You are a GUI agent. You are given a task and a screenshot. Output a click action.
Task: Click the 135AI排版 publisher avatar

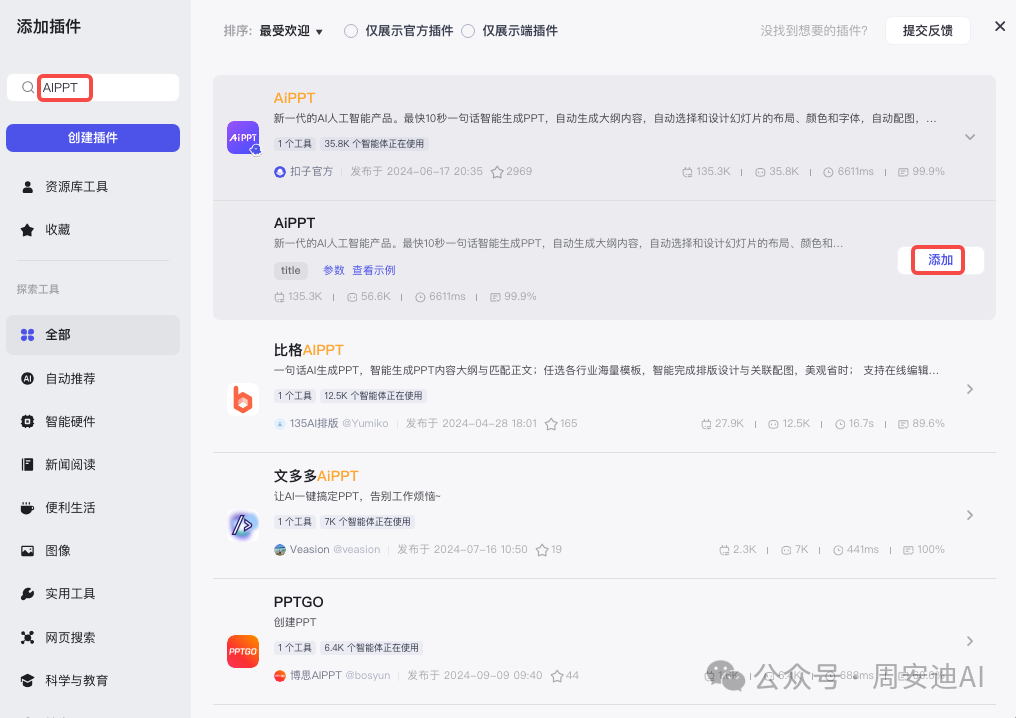(280, 424)
